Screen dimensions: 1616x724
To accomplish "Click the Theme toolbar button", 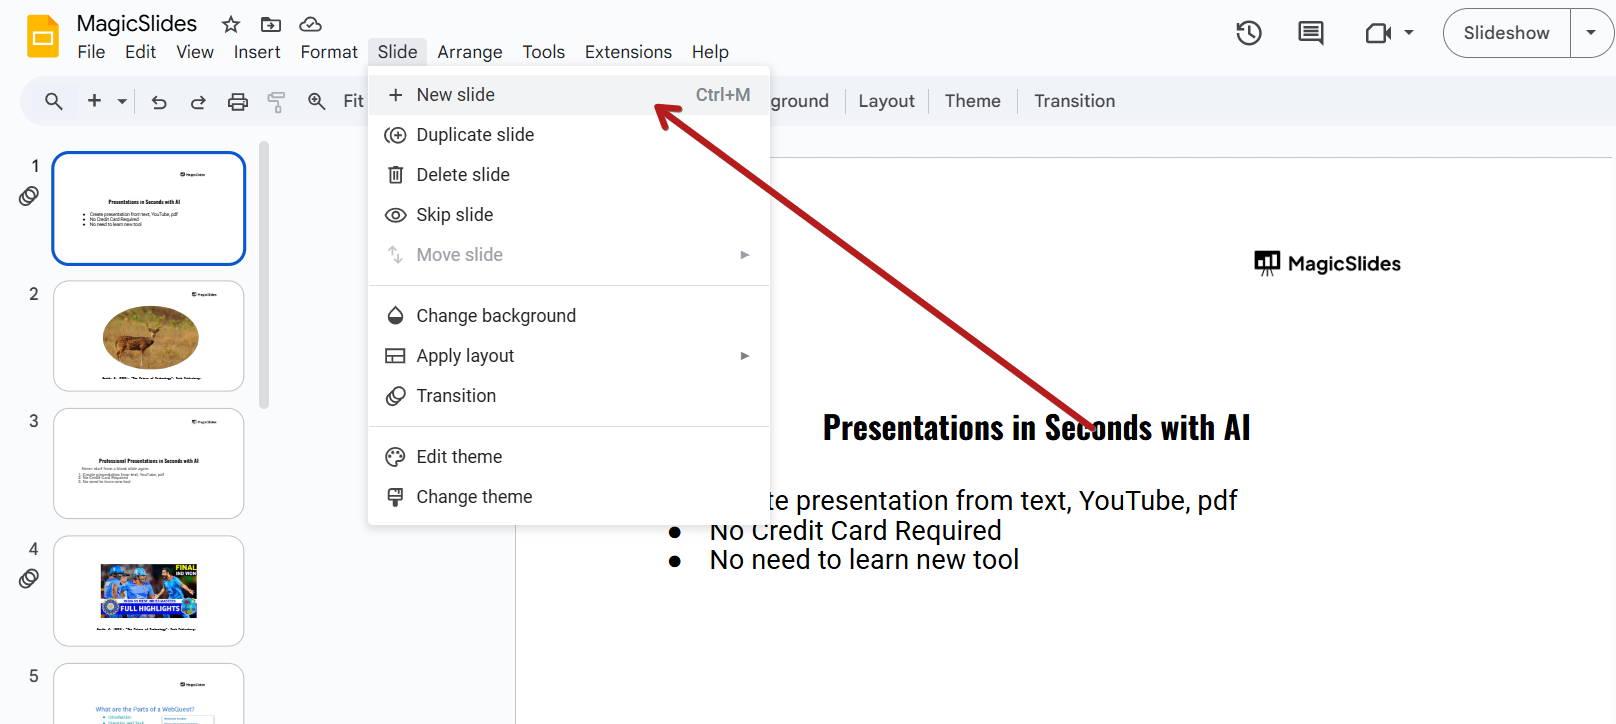I will (x=972, y=101).
